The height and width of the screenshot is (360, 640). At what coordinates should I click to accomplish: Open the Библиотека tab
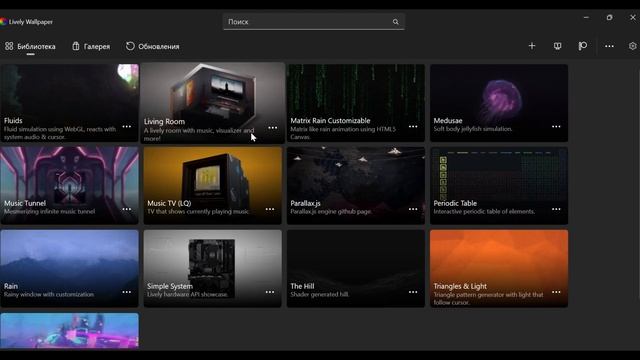point(30,47)
